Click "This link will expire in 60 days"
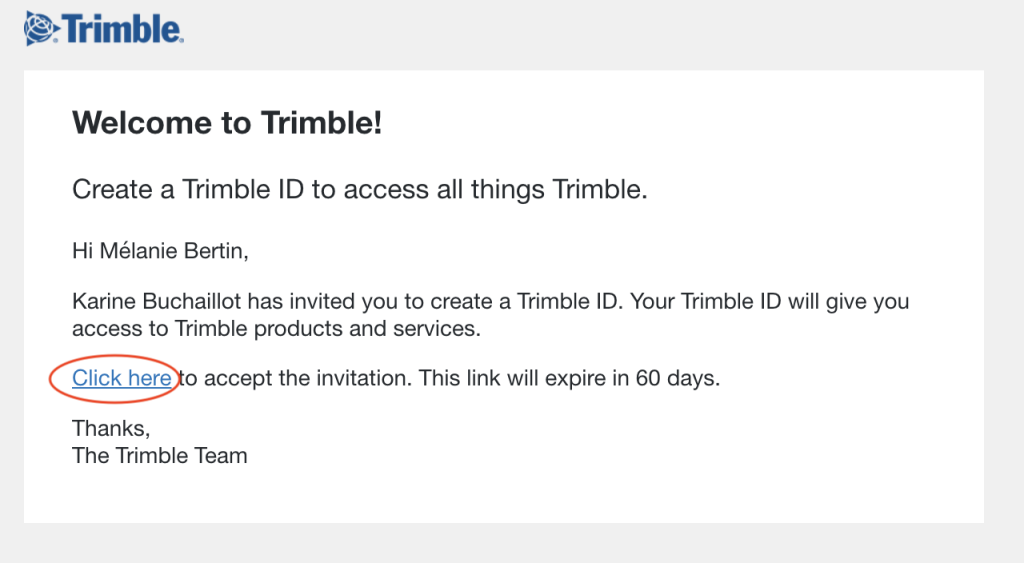This screenshot has width=1024, height=563. [x=569, y=378]
